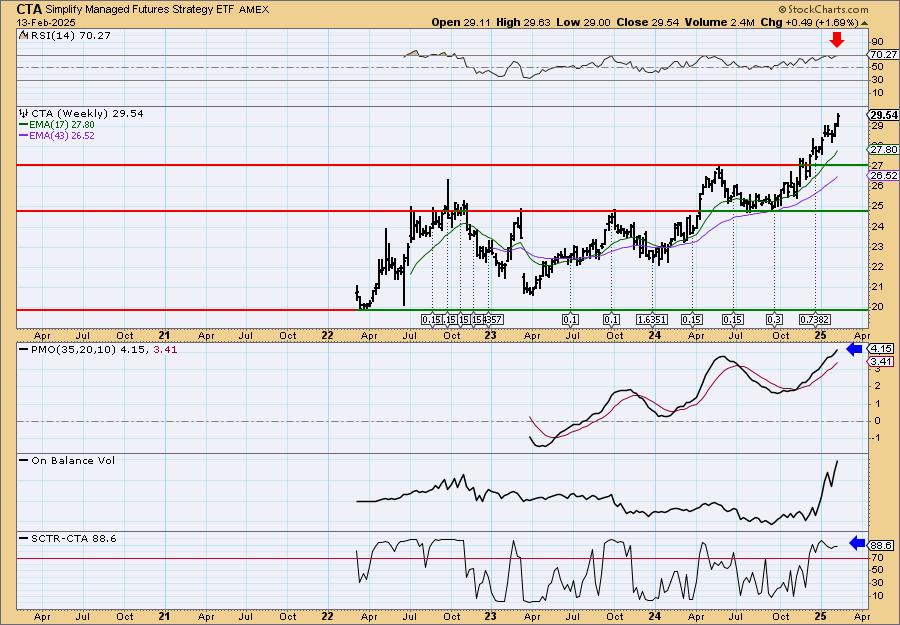900x625 pixels.
Task: Click the black PMO legend line
Action: point(23,349)
